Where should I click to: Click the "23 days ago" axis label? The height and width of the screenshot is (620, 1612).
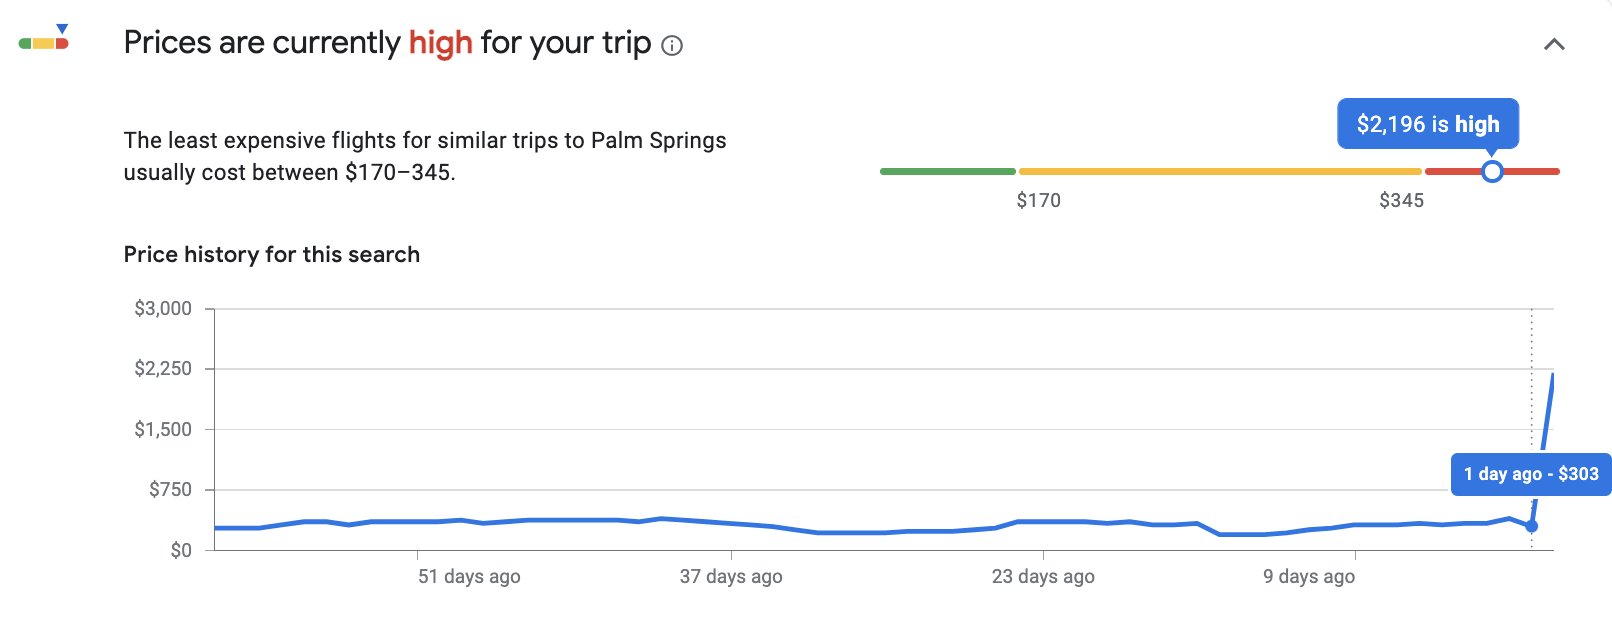pyautogui.click(x=1043, y=577)
